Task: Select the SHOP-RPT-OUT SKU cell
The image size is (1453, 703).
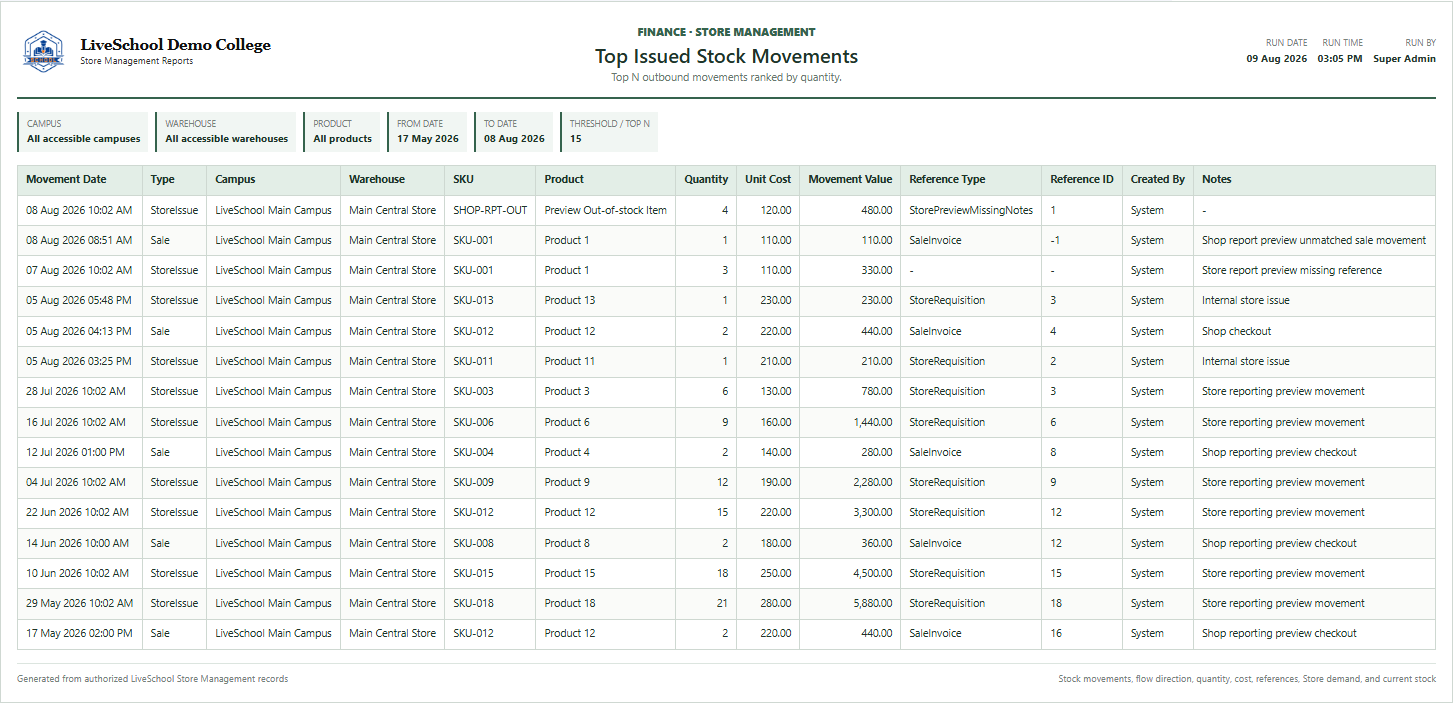Action: coord(490,211)
